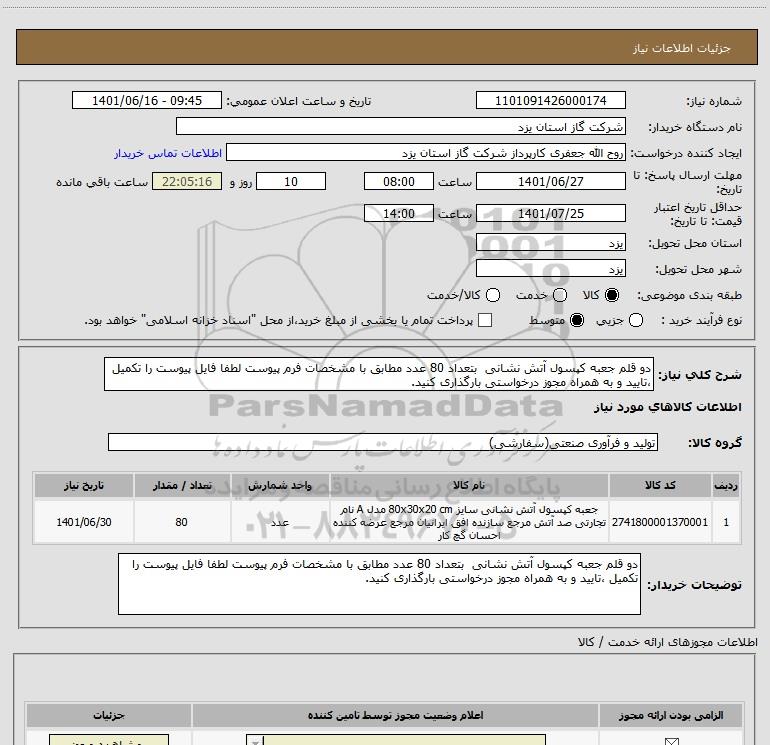Click the تعداد / مقدار column header
The width and height of the screenshot is (770, 745).
point(182,485)
